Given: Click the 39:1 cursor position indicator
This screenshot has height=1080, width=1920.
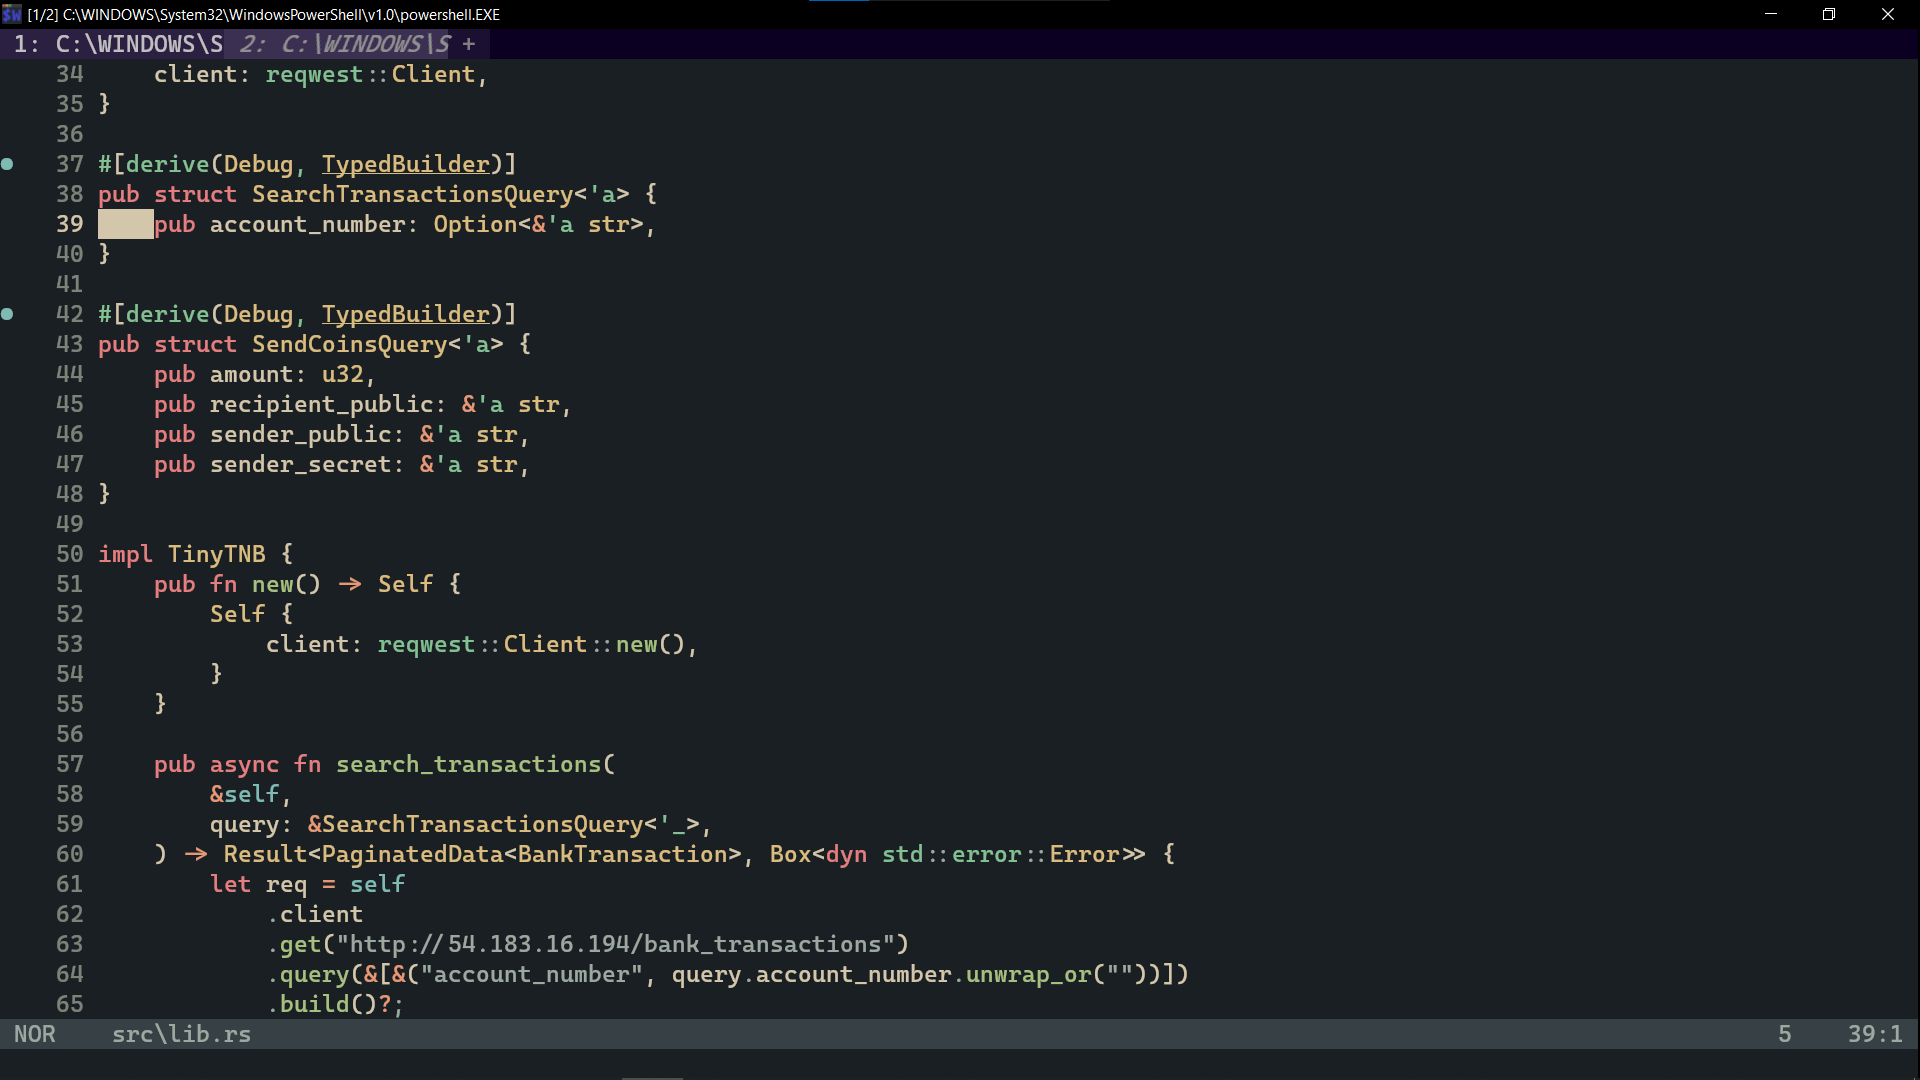Looking at the screenshot, I should tap(1876, 1034).
